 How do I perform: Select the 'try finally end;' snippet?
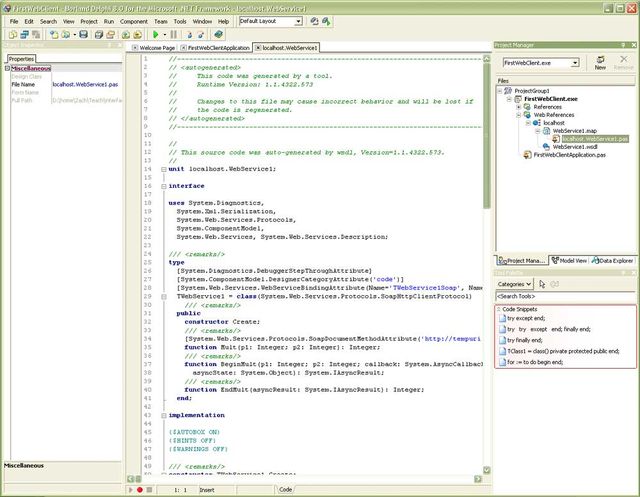coord(524,340)
